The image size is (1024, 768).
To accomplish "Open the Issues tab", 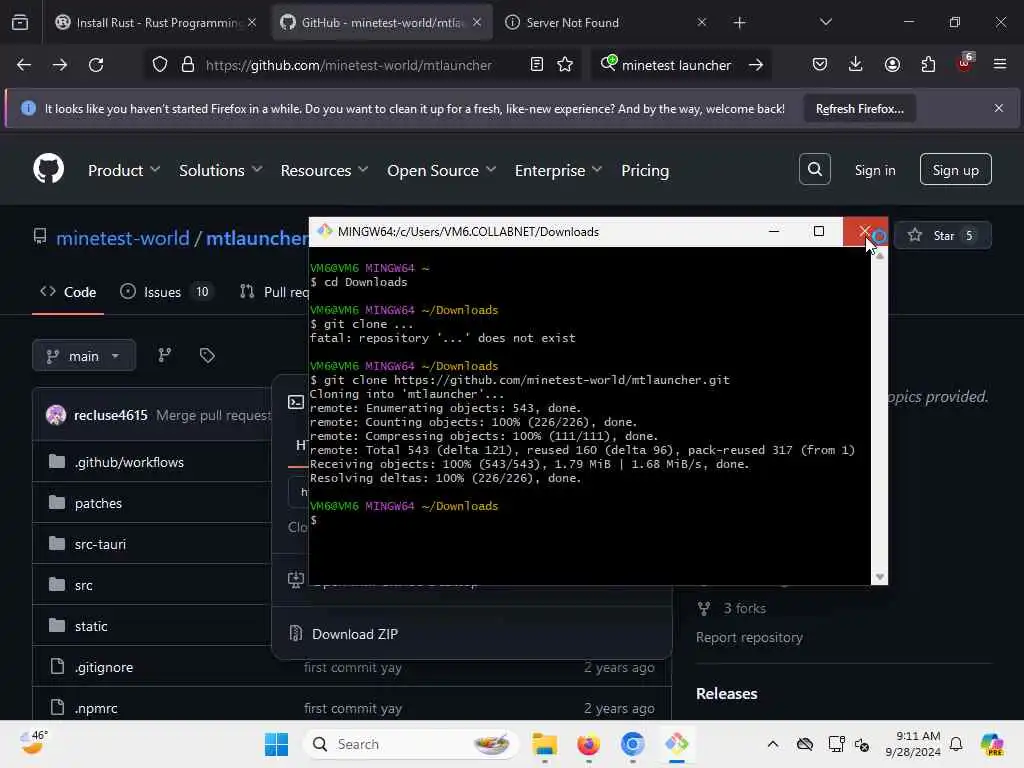I will click(166, 292).
